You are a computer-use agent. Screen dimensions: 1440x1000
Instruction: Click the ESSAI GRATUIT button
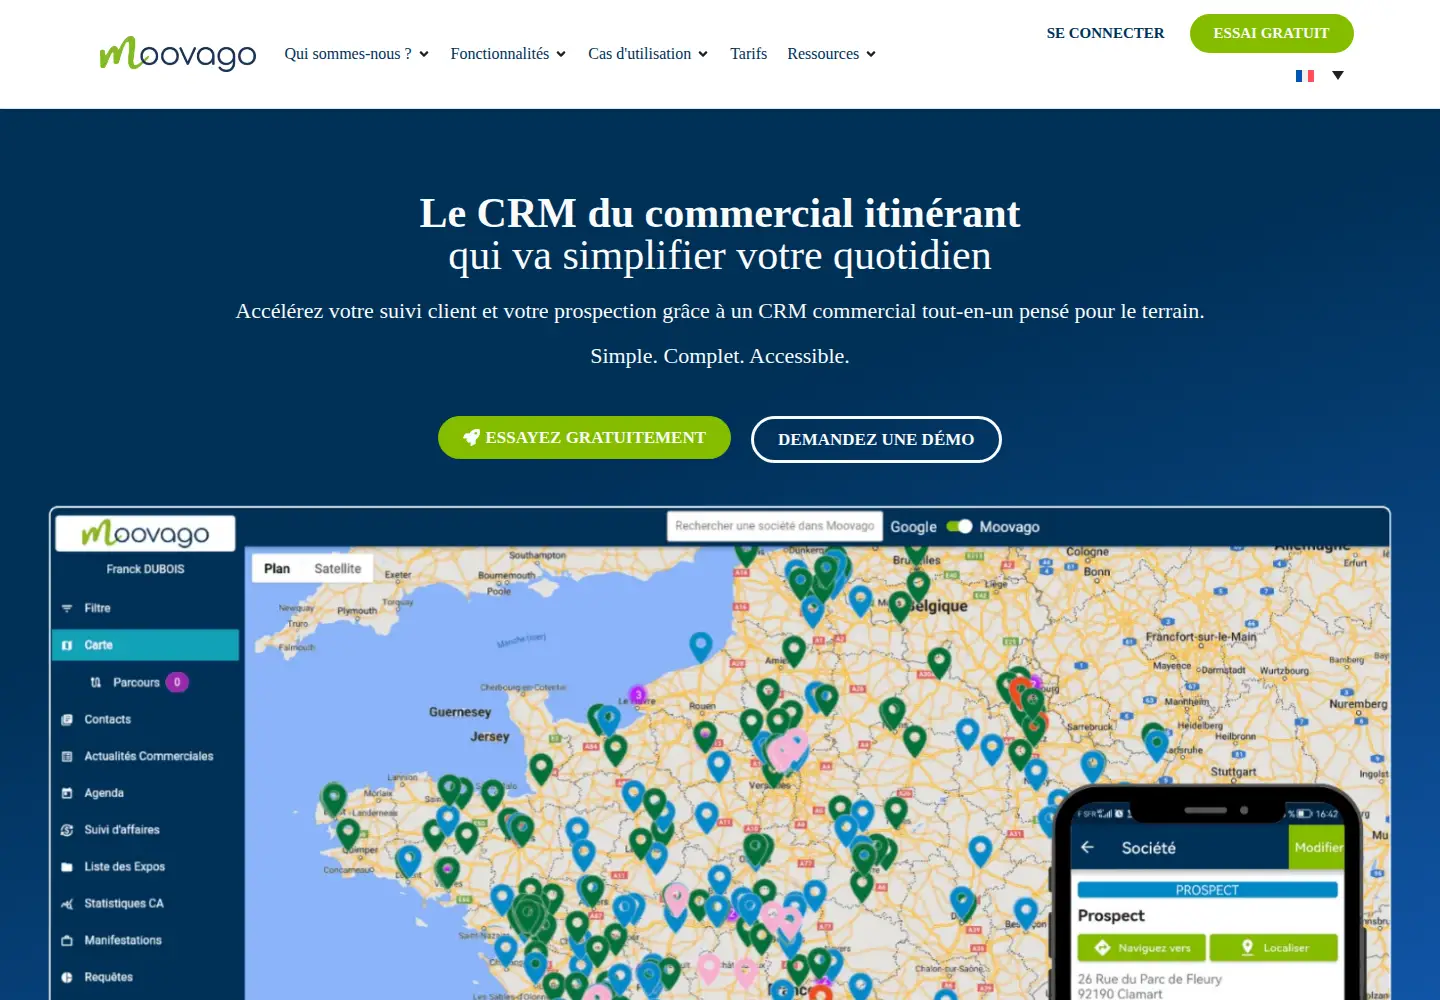1271,33
